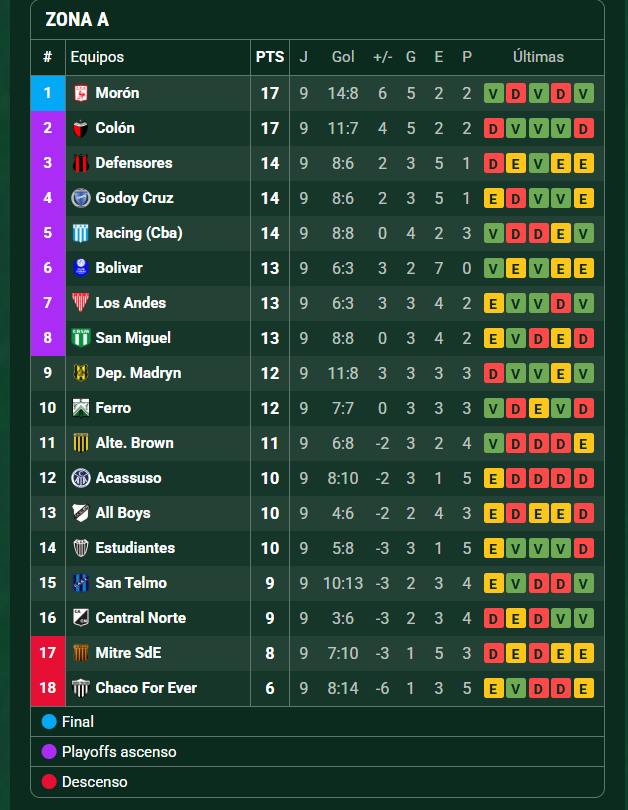This screenshot has height=810, width=628.
Task: Click the purple Playoffs ascenso legend dot
Action: [49, 751]
